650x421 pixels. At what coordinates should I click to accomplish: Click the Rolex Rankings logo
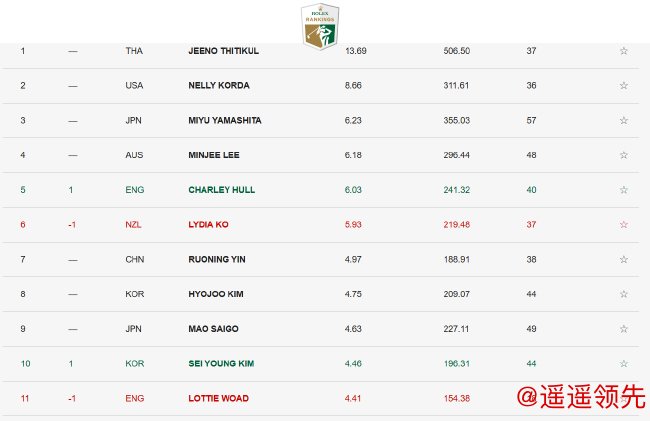(320, 24)
